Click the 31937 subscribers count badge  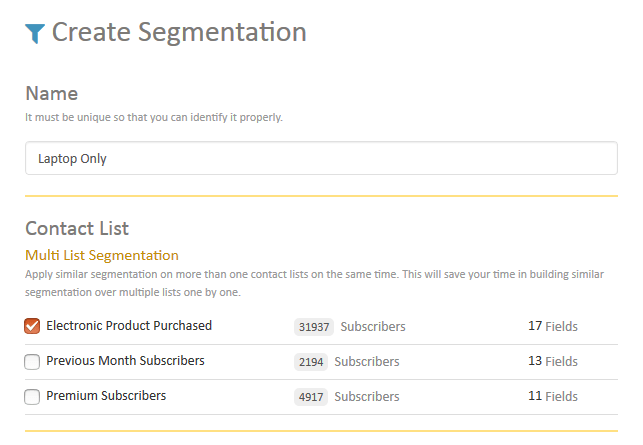click(x=314, y=327)
